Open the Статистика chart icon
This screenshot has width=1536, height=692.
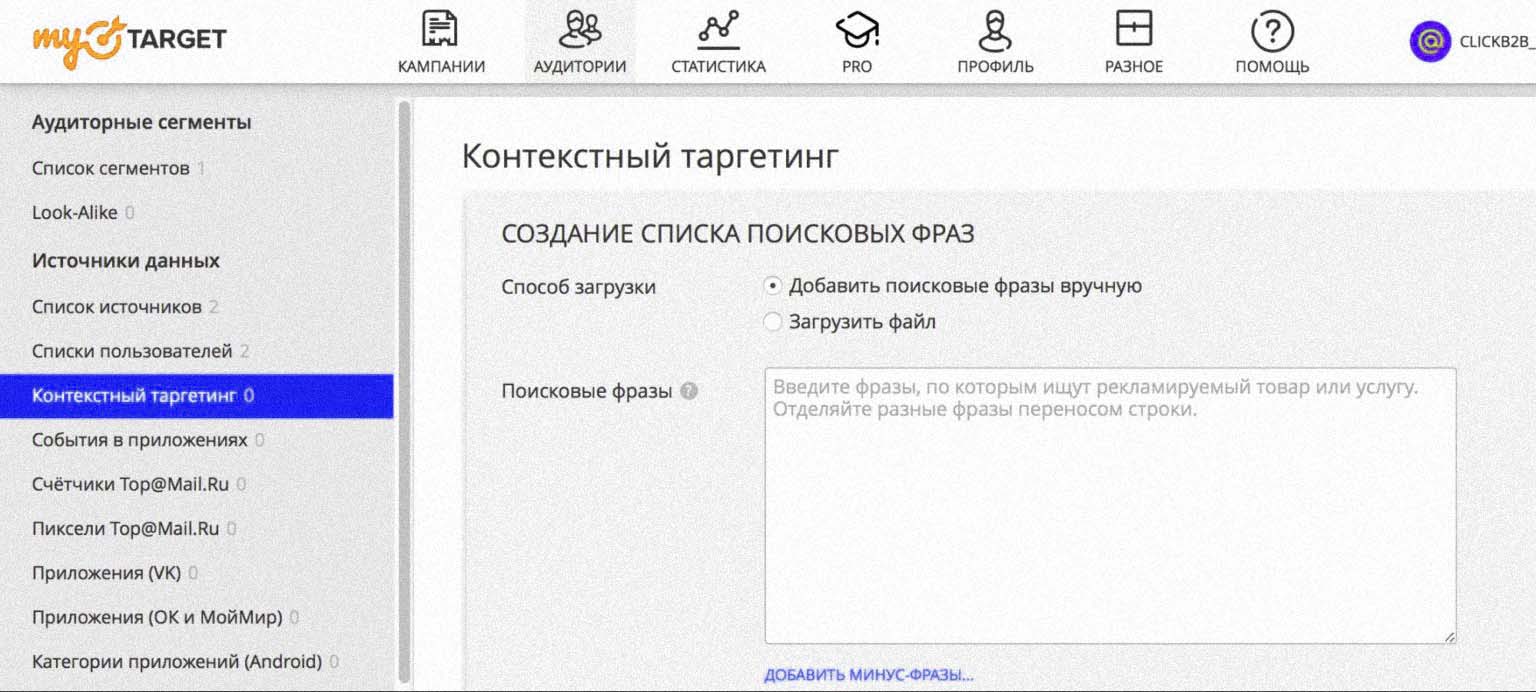coord(718,29)
